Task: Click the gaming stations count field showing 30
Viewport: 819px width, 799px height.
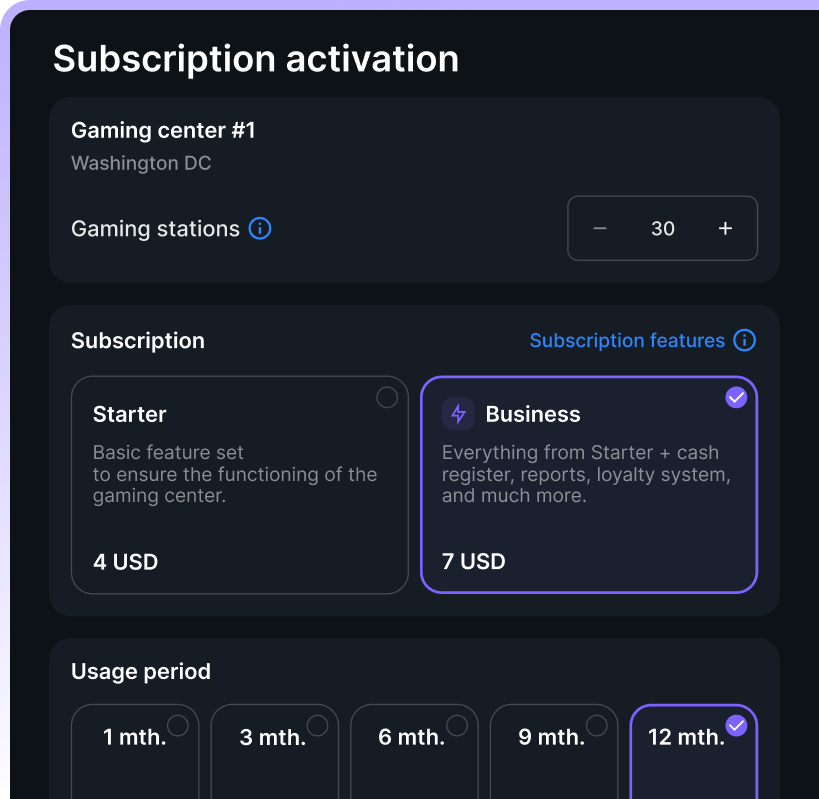Action: point(662,229)
